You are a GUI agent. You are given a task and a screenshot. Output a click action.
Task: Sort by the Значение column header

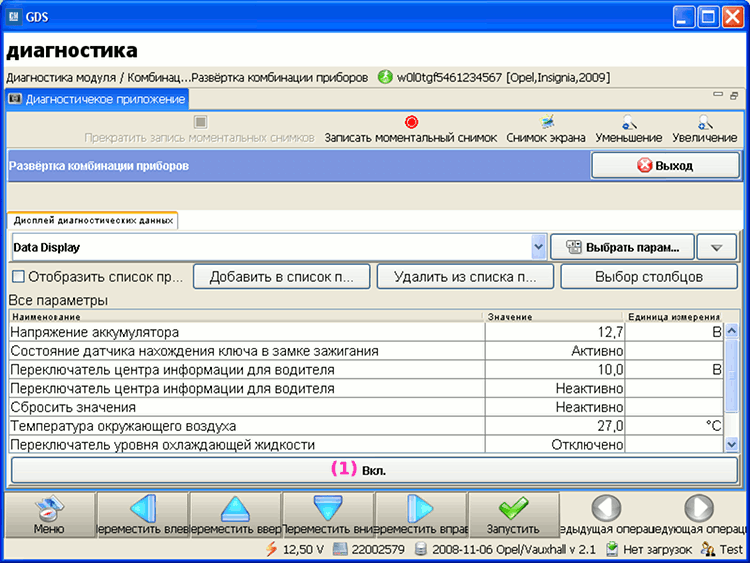(553, 317)
